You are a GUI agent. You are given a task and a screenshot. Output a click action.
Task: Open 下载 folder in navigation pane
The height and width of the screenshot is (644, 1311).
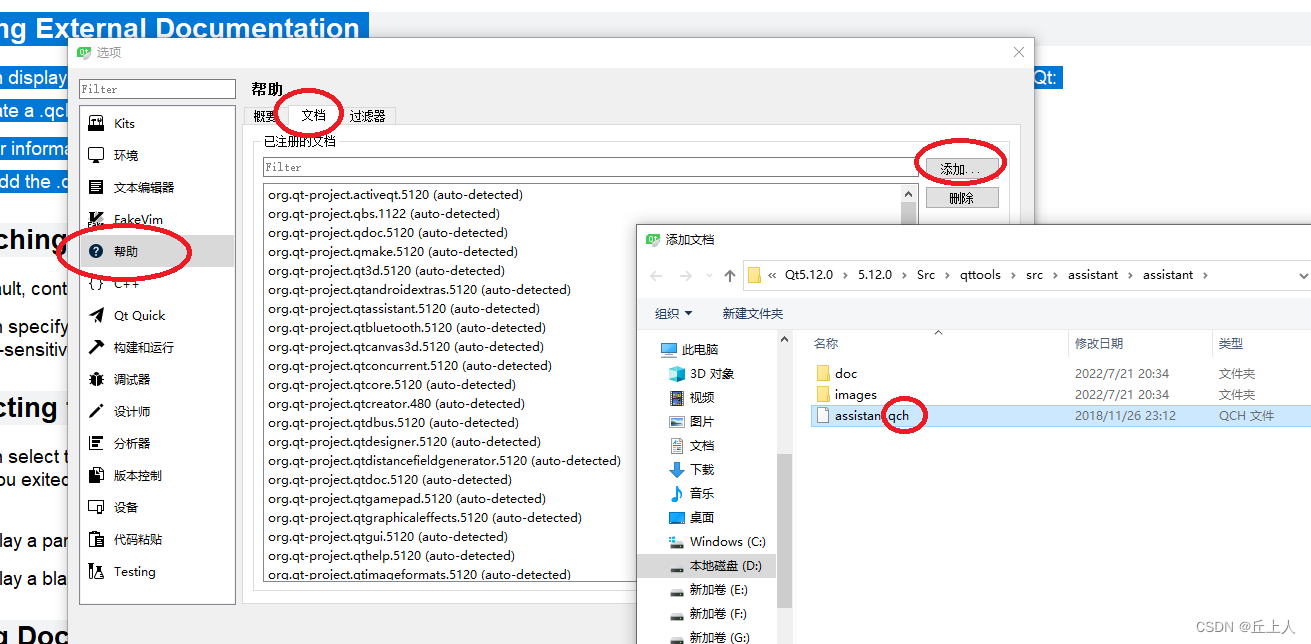(x=692, y=470)
